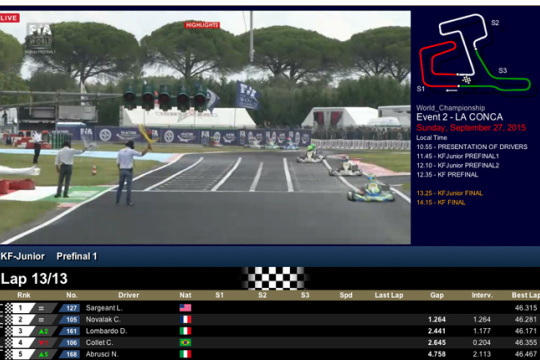540x360 pixels.
Task: Sort by the Last Lap column header
Action: click(389, 295)
